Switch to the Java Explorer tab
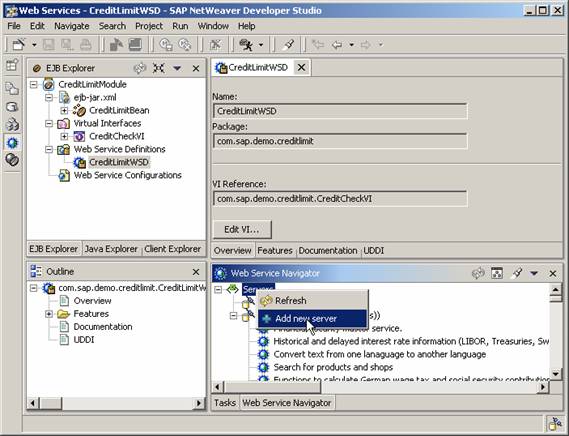Screen dimensions: 569x436 coord(111,249)
